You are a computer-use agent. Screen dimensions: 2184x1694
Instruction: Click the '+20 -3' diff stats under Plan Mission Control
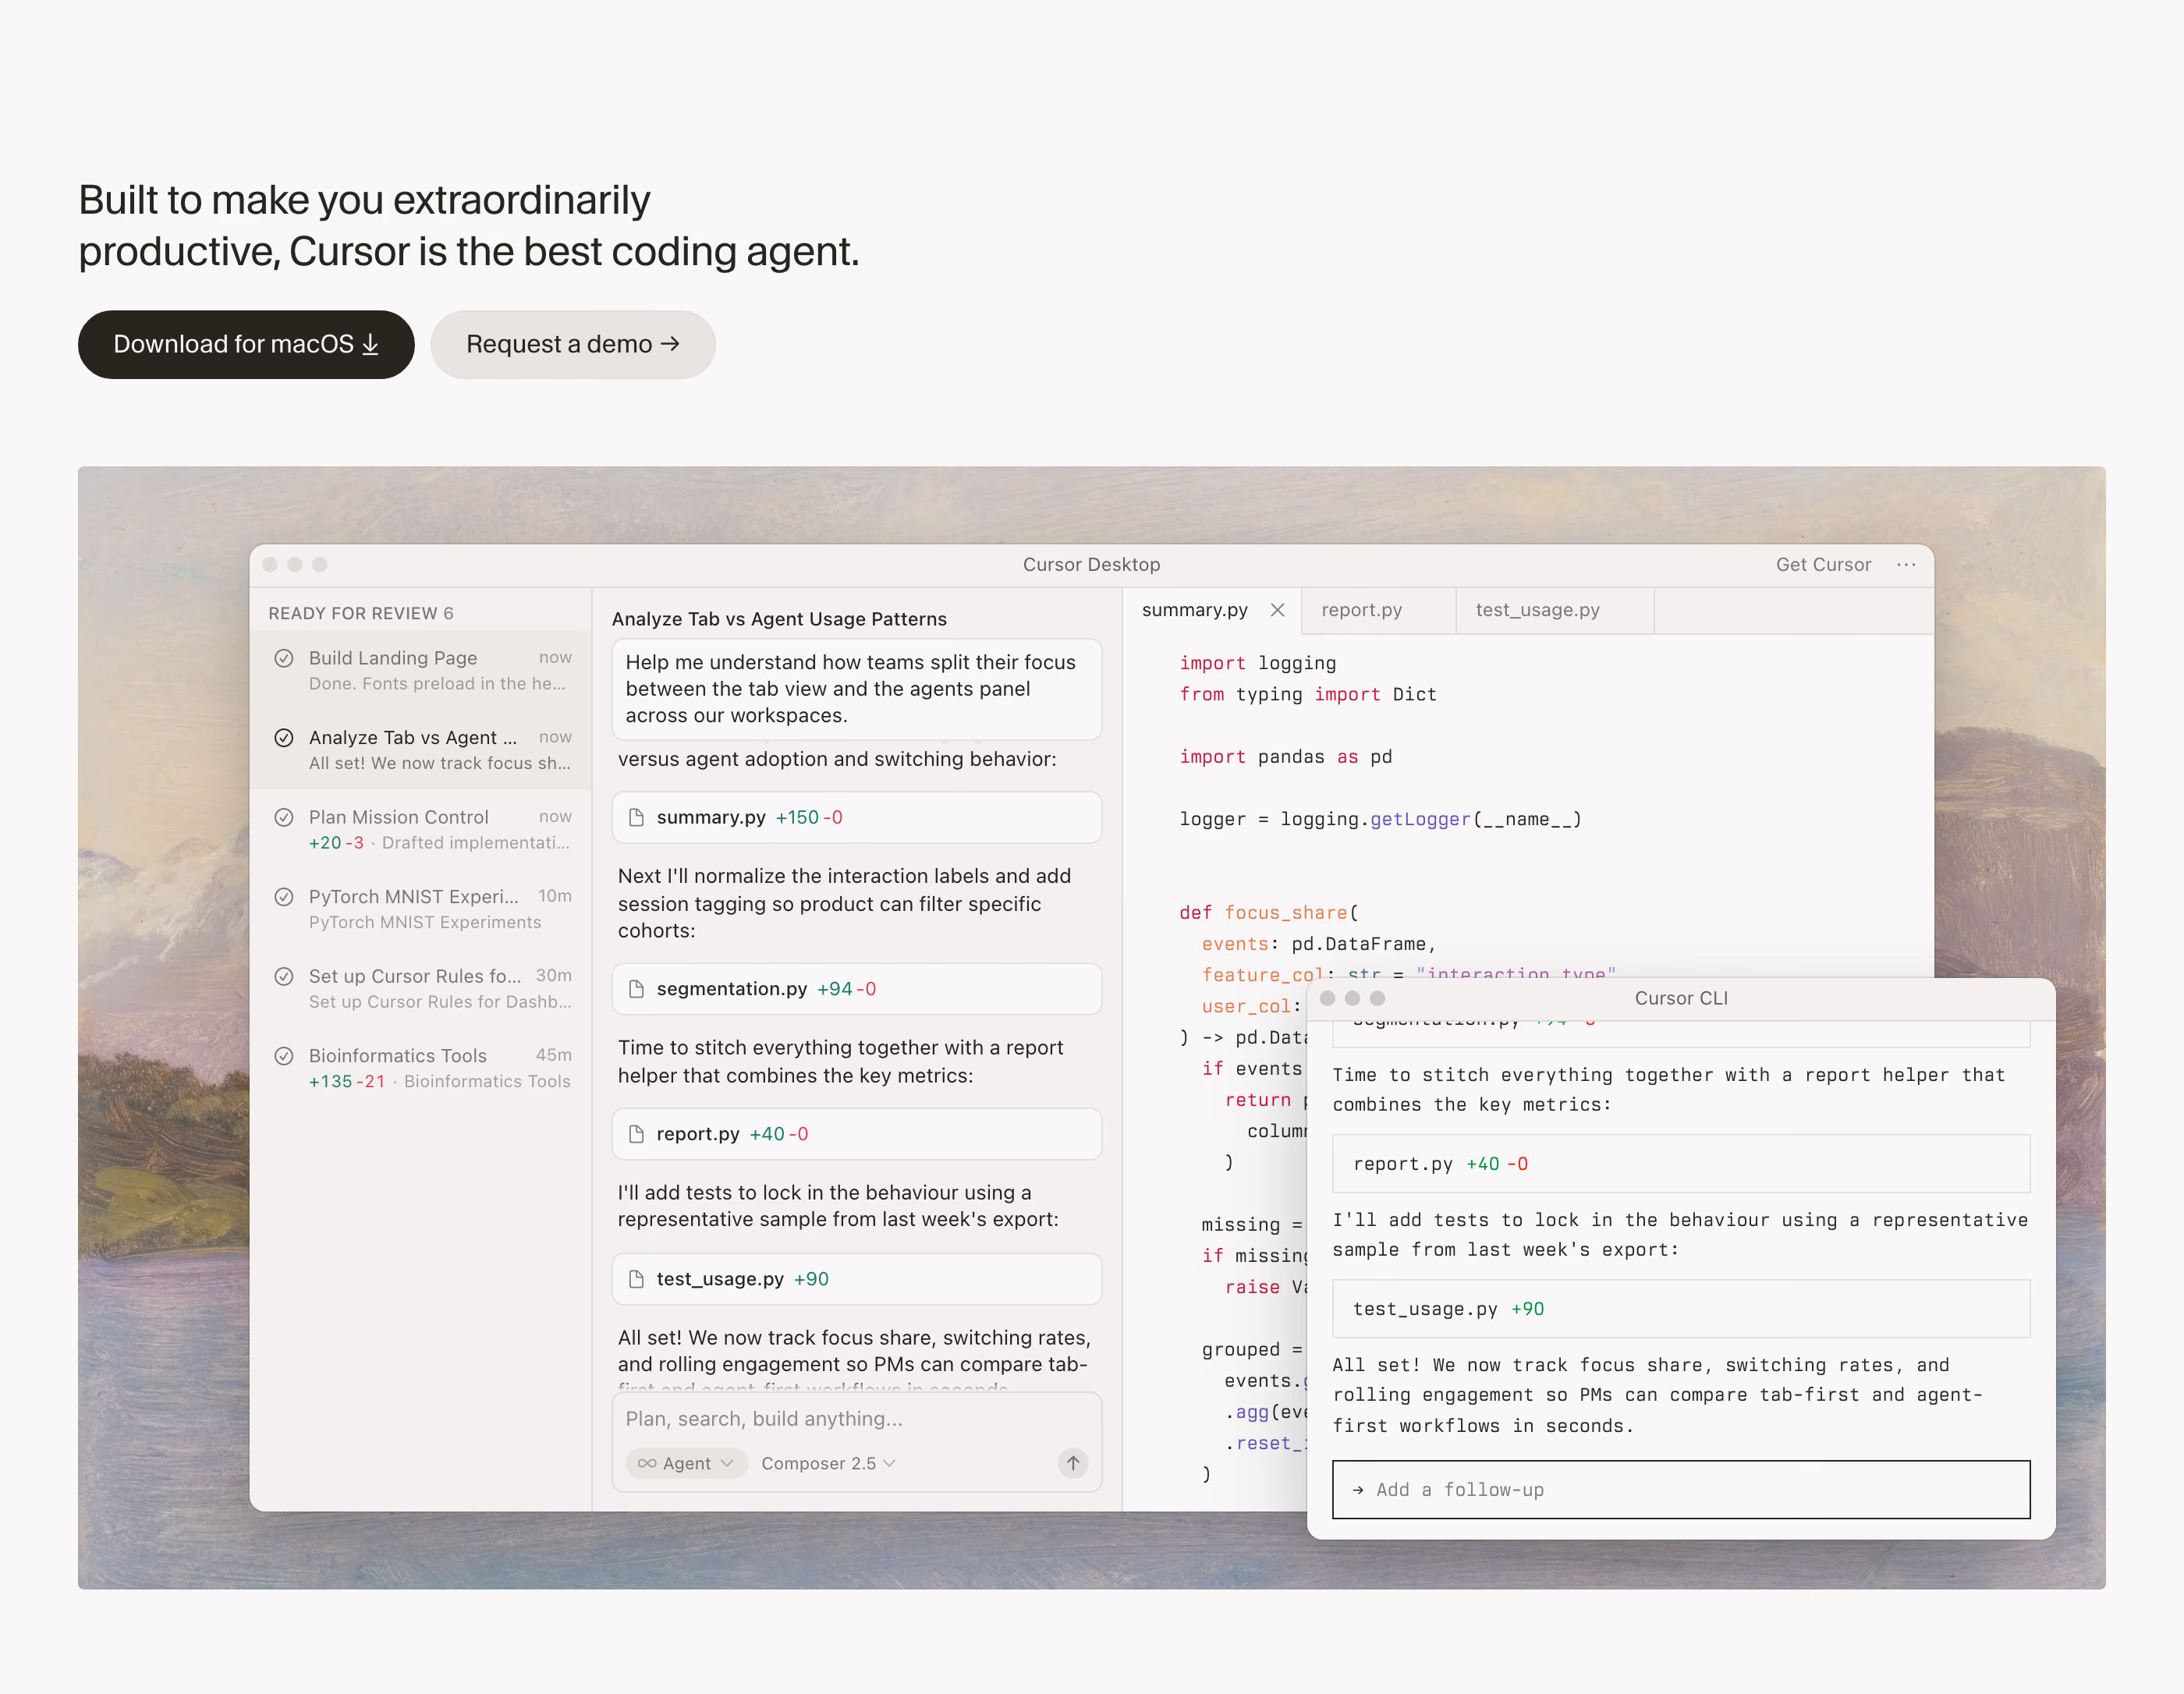(x=336, y=843)
